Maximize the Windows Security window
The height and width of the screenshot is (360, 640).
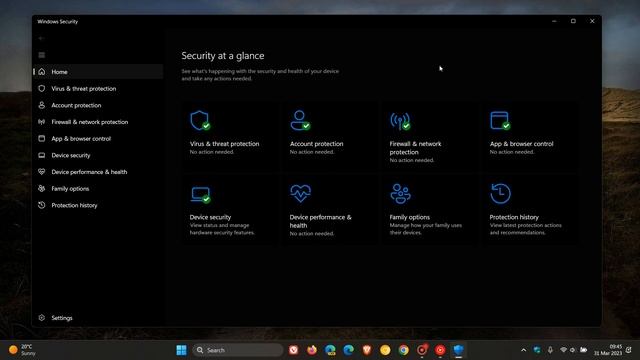click(x=573, y=21)
